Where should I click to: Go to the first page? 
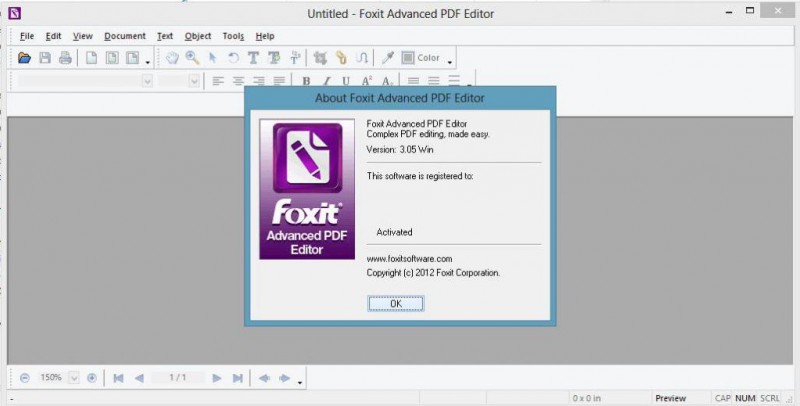(118, 378)
